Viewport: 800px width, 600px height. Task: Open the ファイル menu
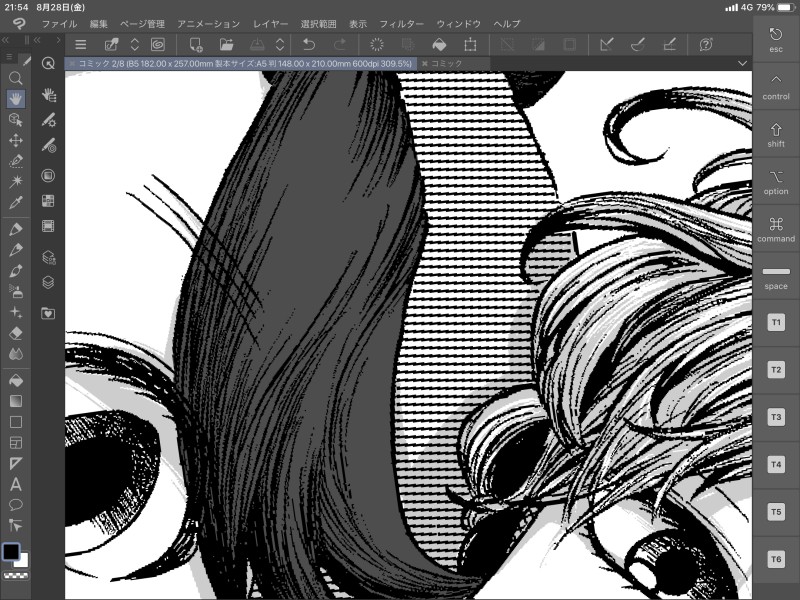pos(59,24)
